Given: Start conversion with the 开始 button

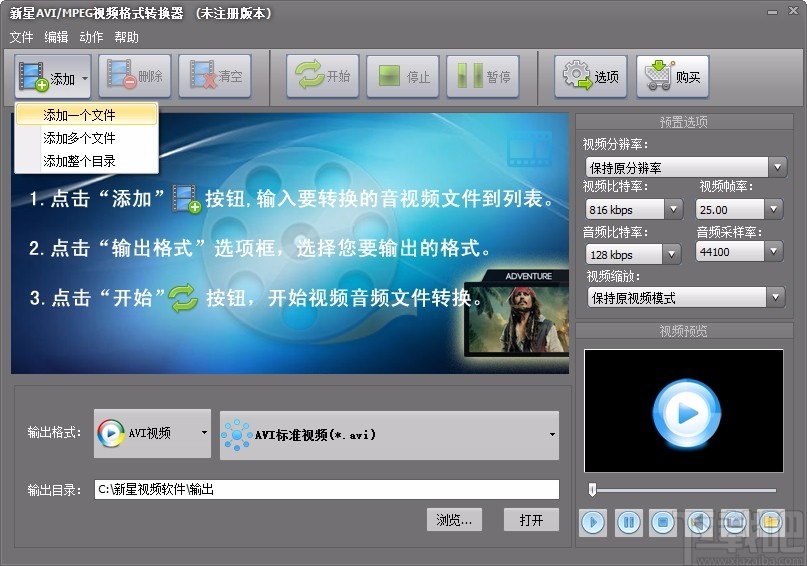Looking at the screenshot, I should (x=323, y=76).
